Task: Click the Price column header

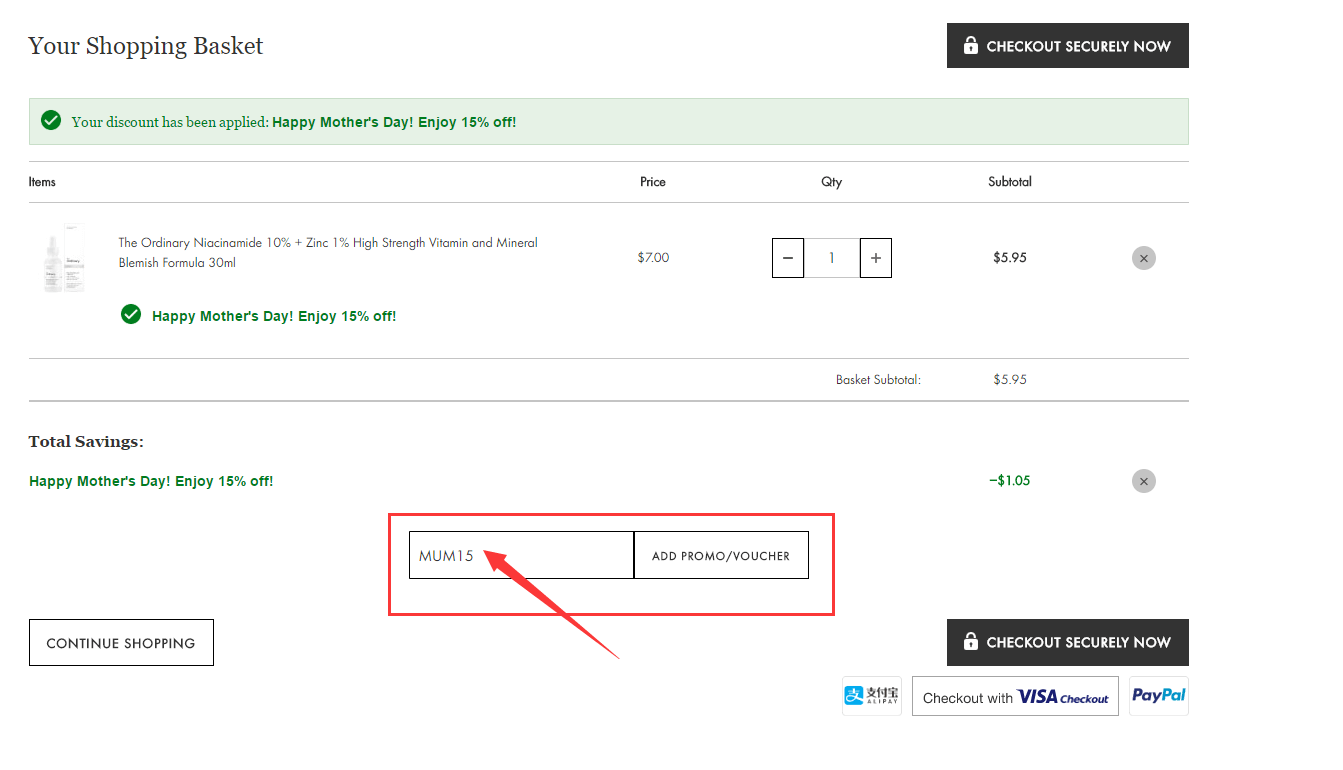Action: [x=653, y=182]
